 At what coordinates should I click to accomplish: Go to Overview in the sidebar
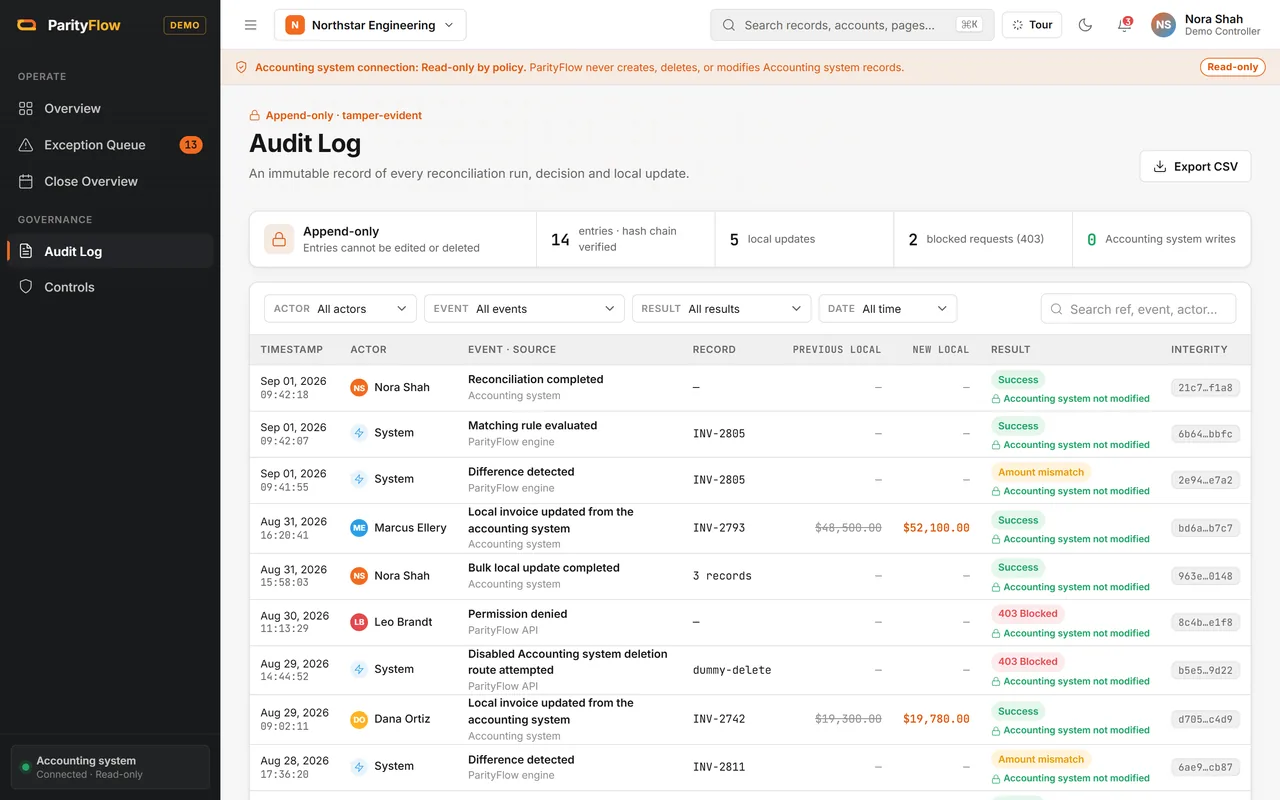point(110,108)
